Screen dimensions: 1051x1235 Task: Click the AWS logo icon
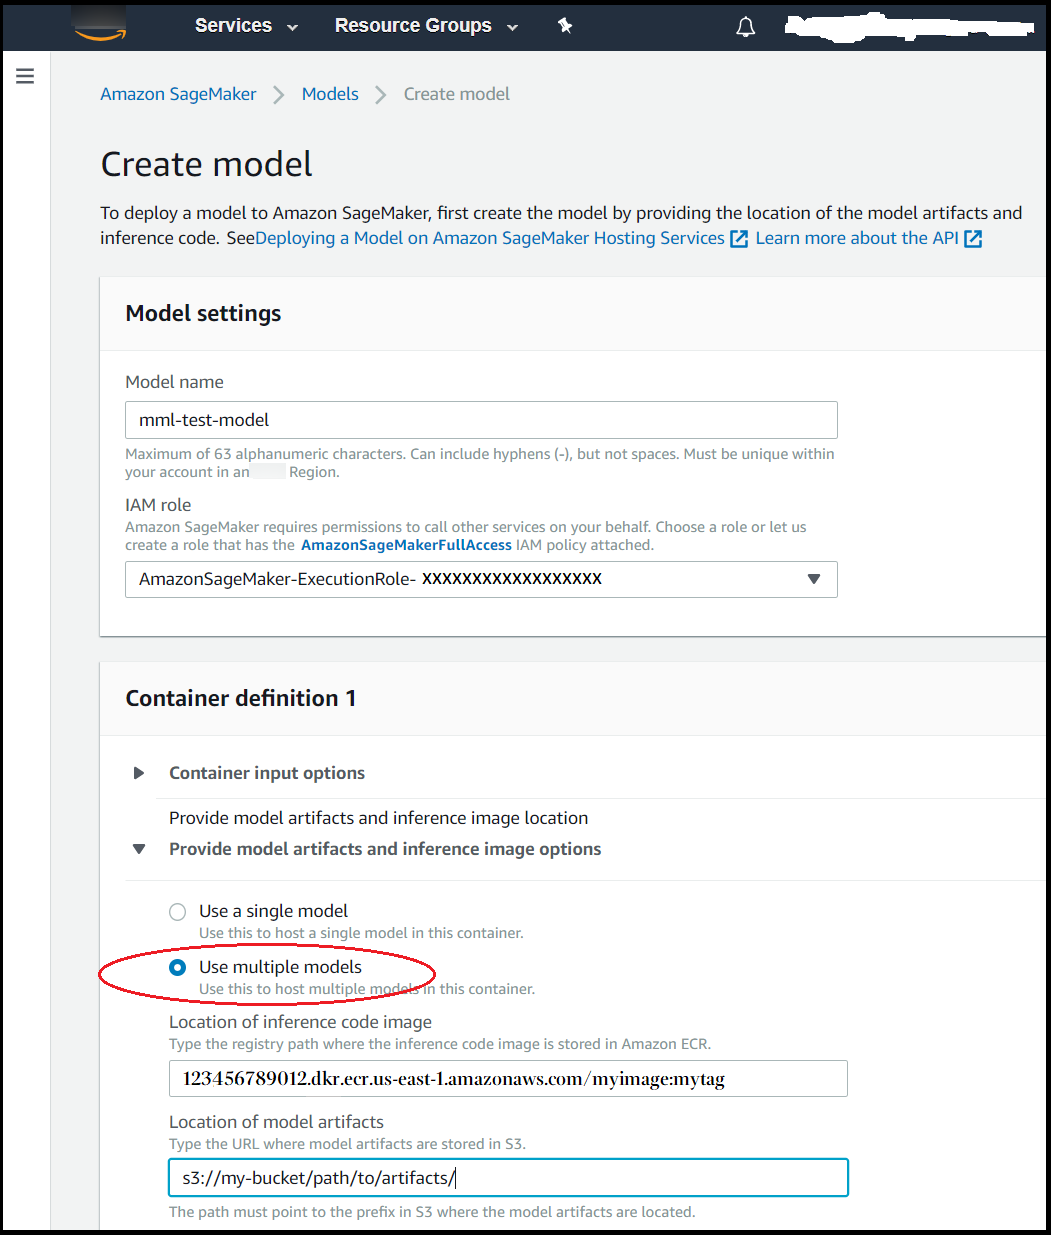(x=99, y=27)
